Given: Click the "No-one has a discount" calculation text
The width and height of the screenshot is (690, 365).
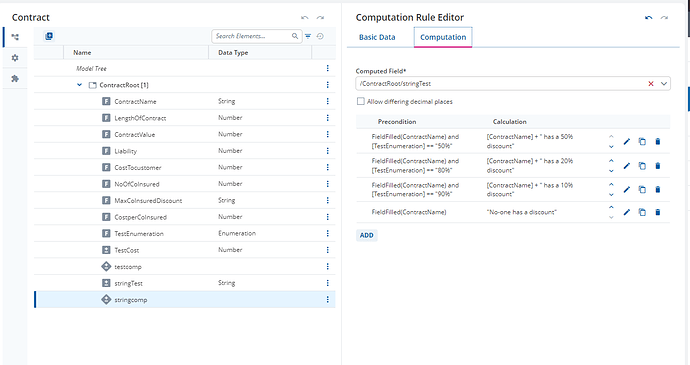Looking at the screenshot, I should 521,212.
